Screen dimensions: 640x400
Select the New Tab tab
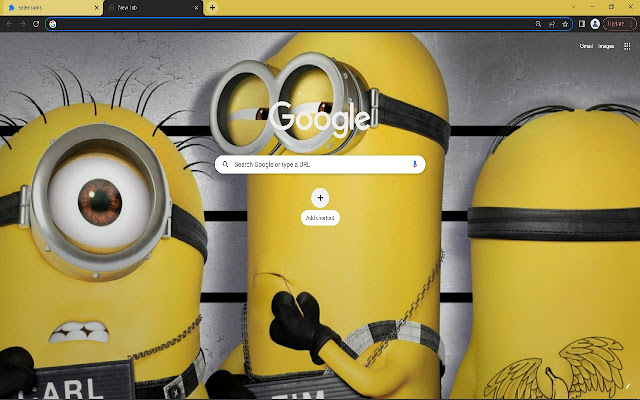153,8
